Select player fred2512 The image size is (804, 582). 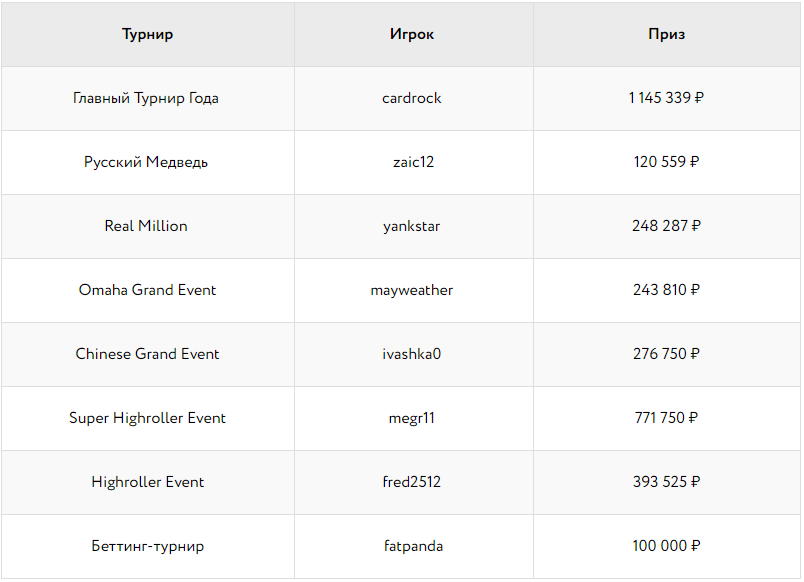[x=412, y=482]
